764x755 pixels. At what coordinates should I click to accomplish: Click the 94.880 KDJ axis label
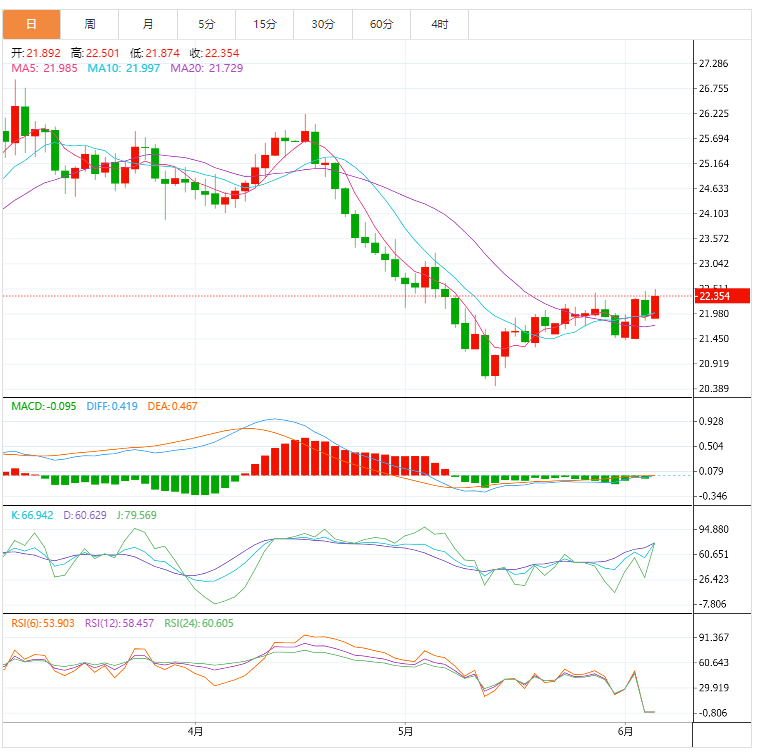point(713,529)
